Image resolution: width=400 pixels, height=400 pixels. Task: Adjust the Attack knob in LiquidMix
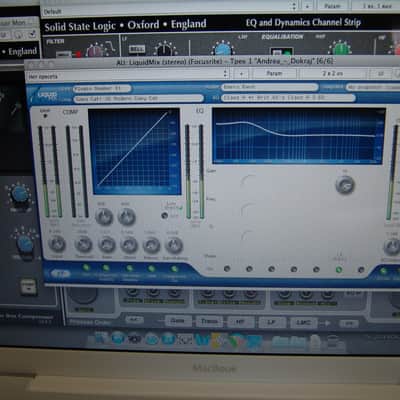coord(129,245)
